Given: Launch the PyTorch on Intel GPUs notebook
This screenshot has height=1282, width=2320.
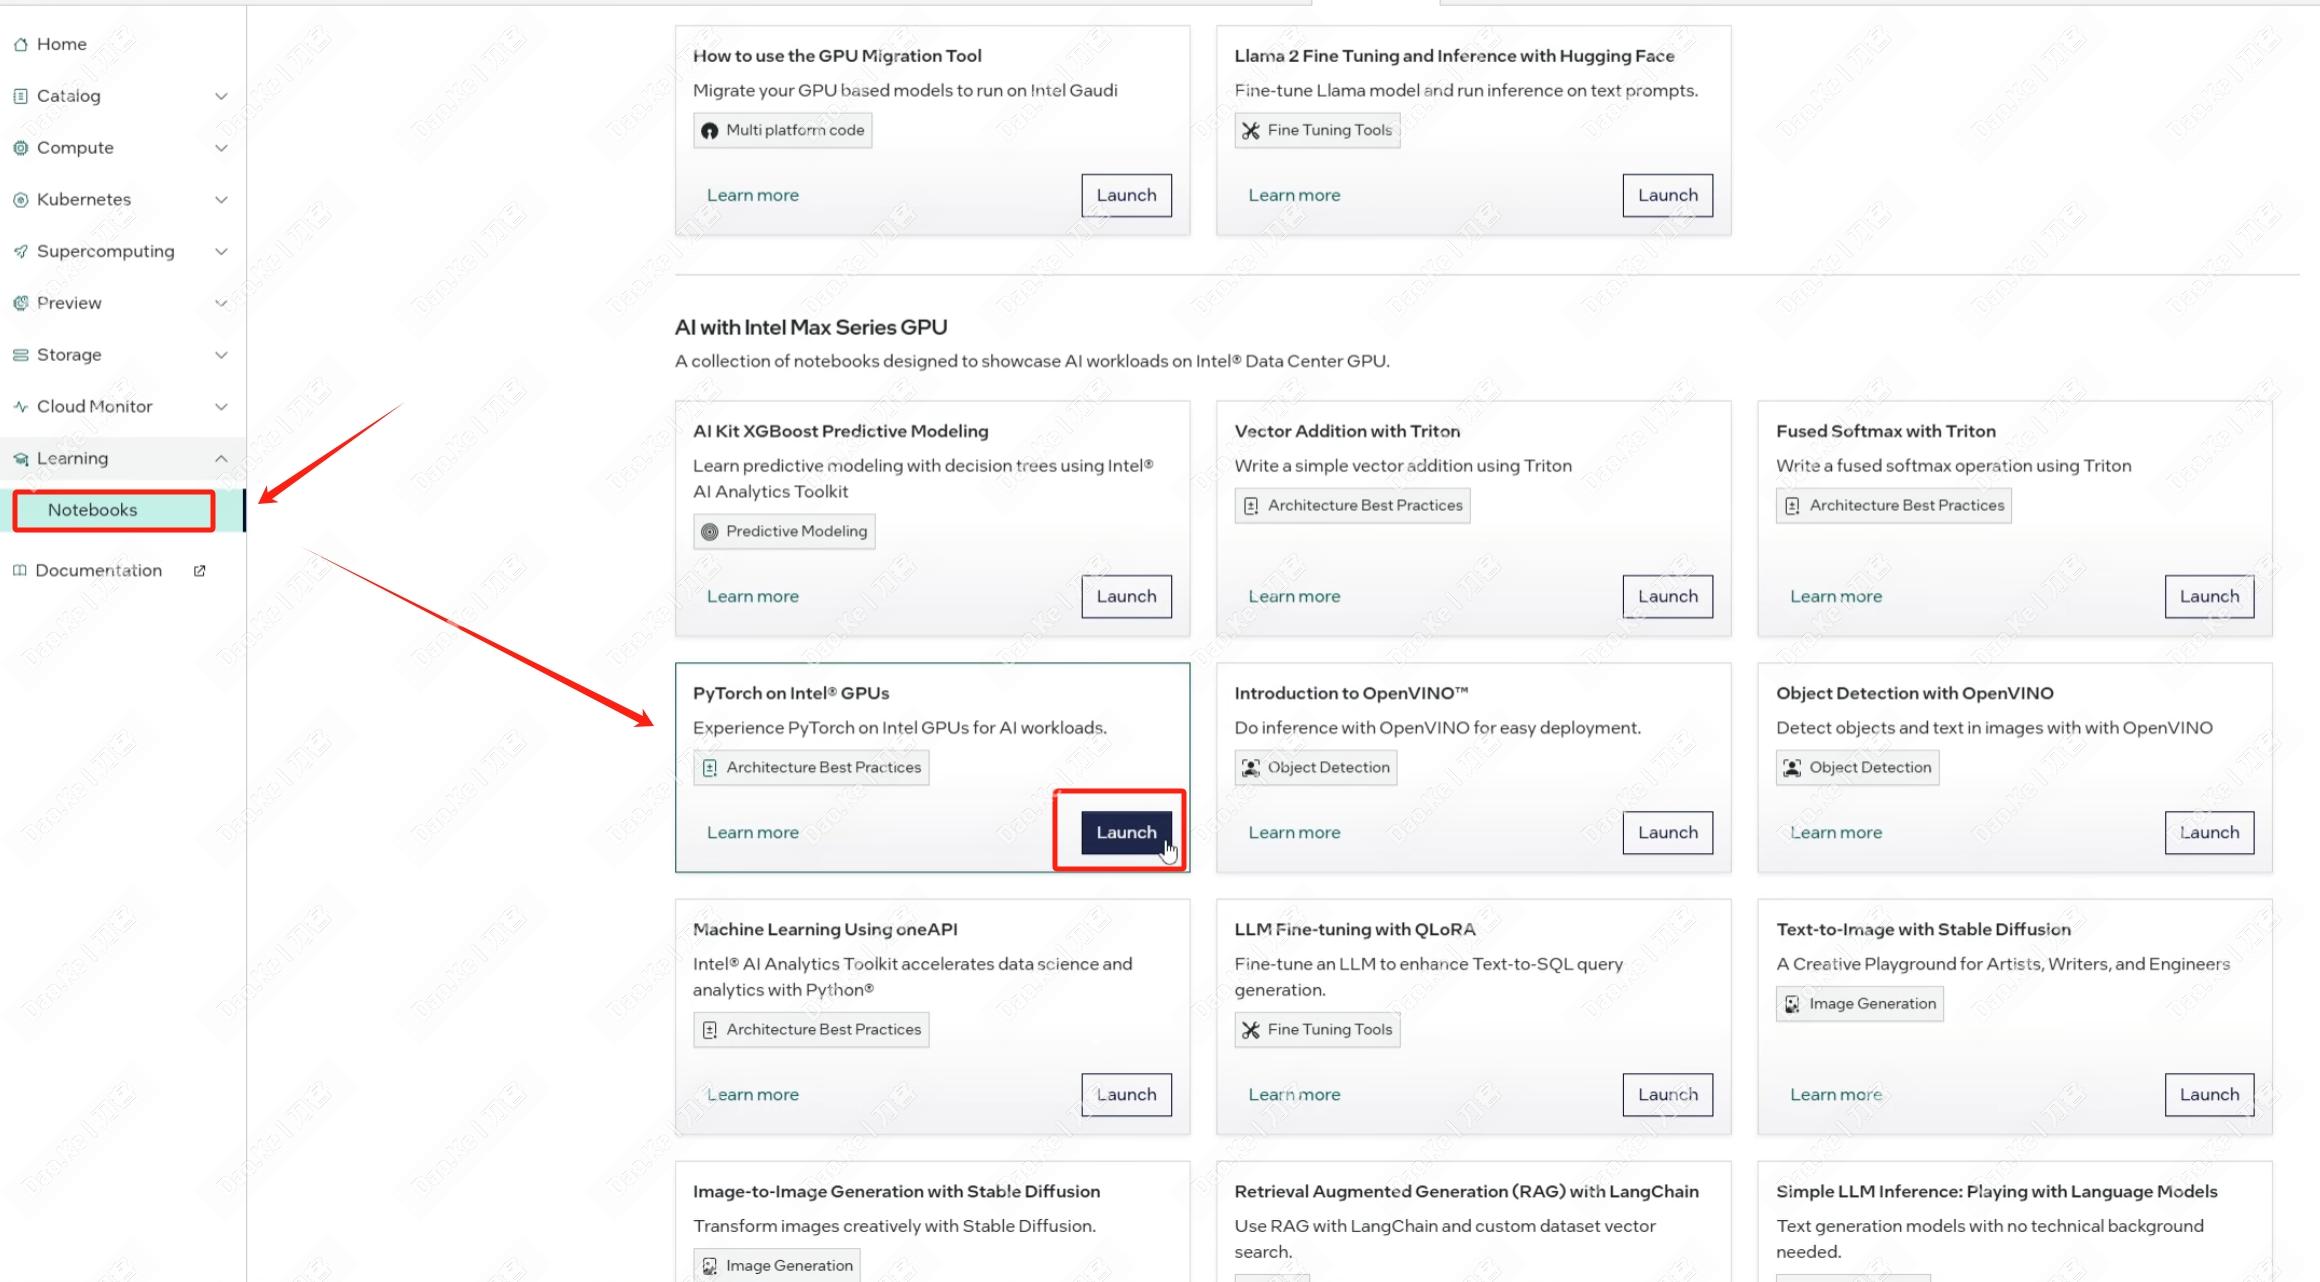Looking at the screenshot, I should click(x=1126, y=832).
